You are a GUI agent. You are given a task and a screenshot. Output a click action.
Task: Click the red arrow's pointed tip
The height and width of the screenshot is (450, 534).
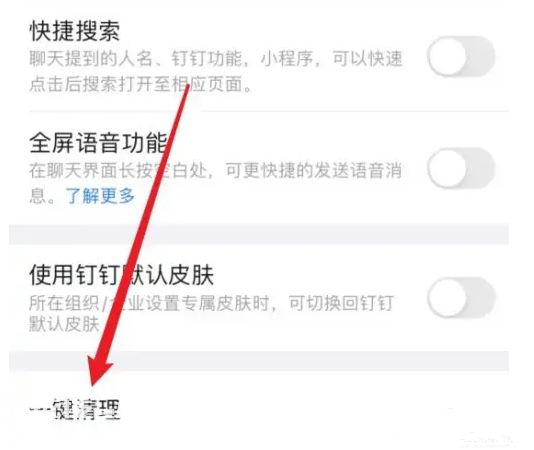click(93, 385)
